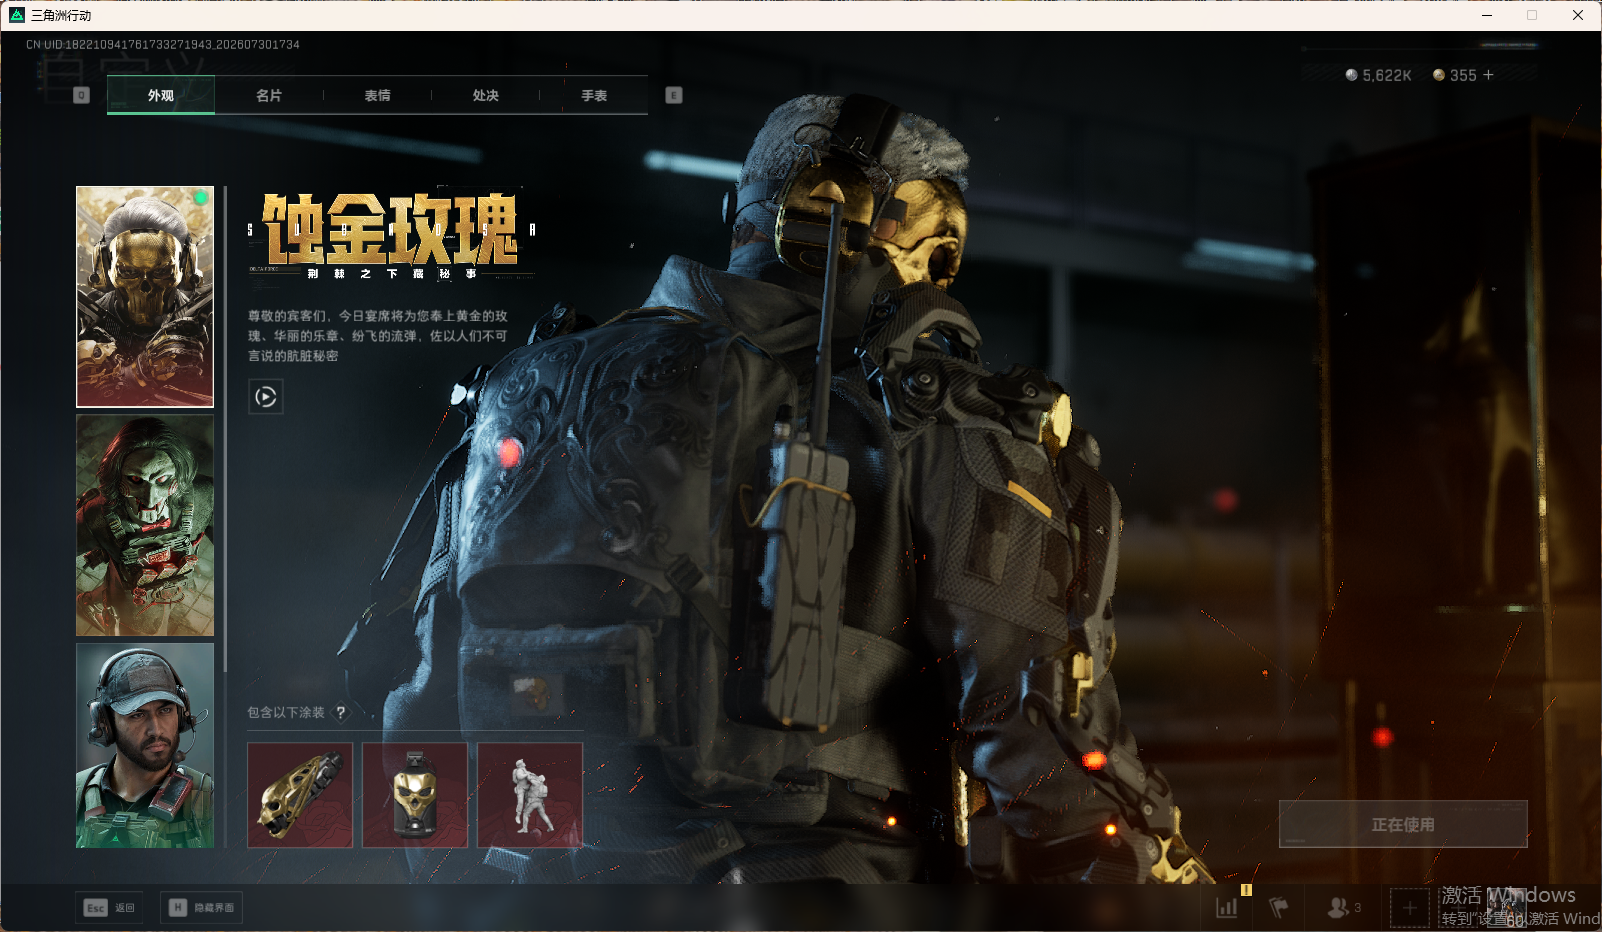1602x932 pixels.
Task: Click the H 隐藏界面 hide interface button
Action: point(201,907)
